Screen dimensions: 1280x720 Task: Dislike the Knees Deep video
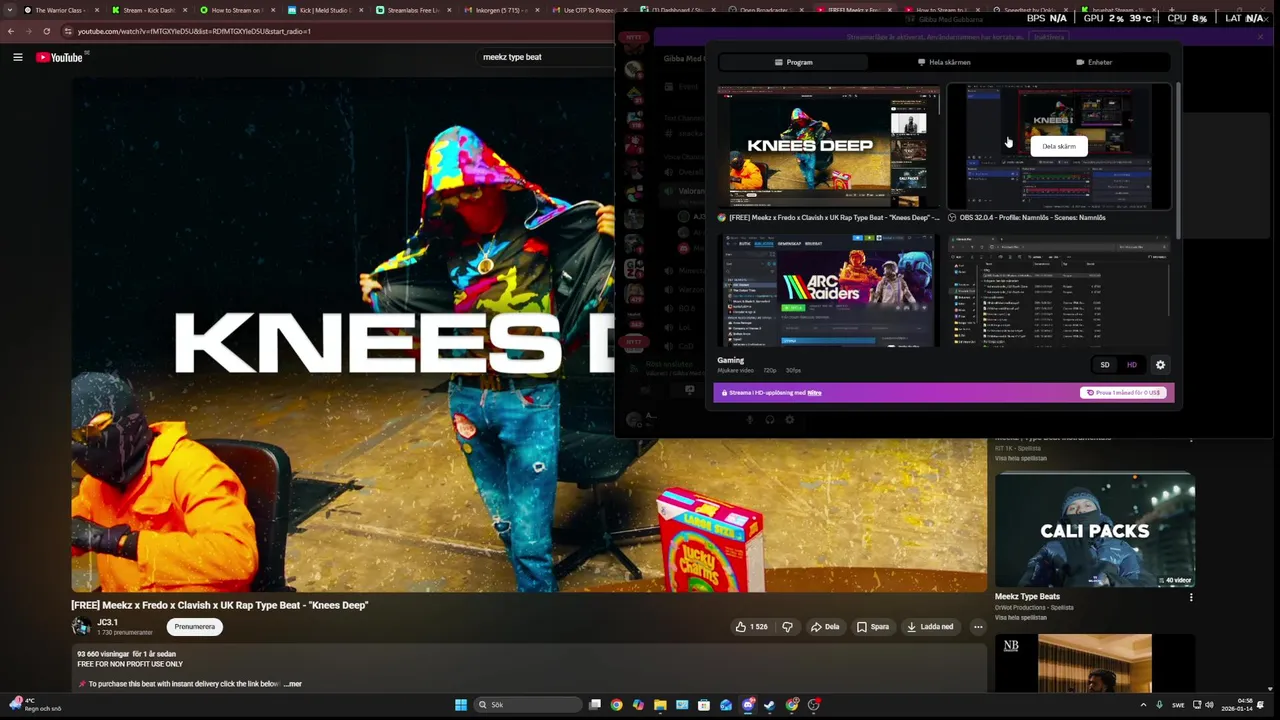(787, 627)
